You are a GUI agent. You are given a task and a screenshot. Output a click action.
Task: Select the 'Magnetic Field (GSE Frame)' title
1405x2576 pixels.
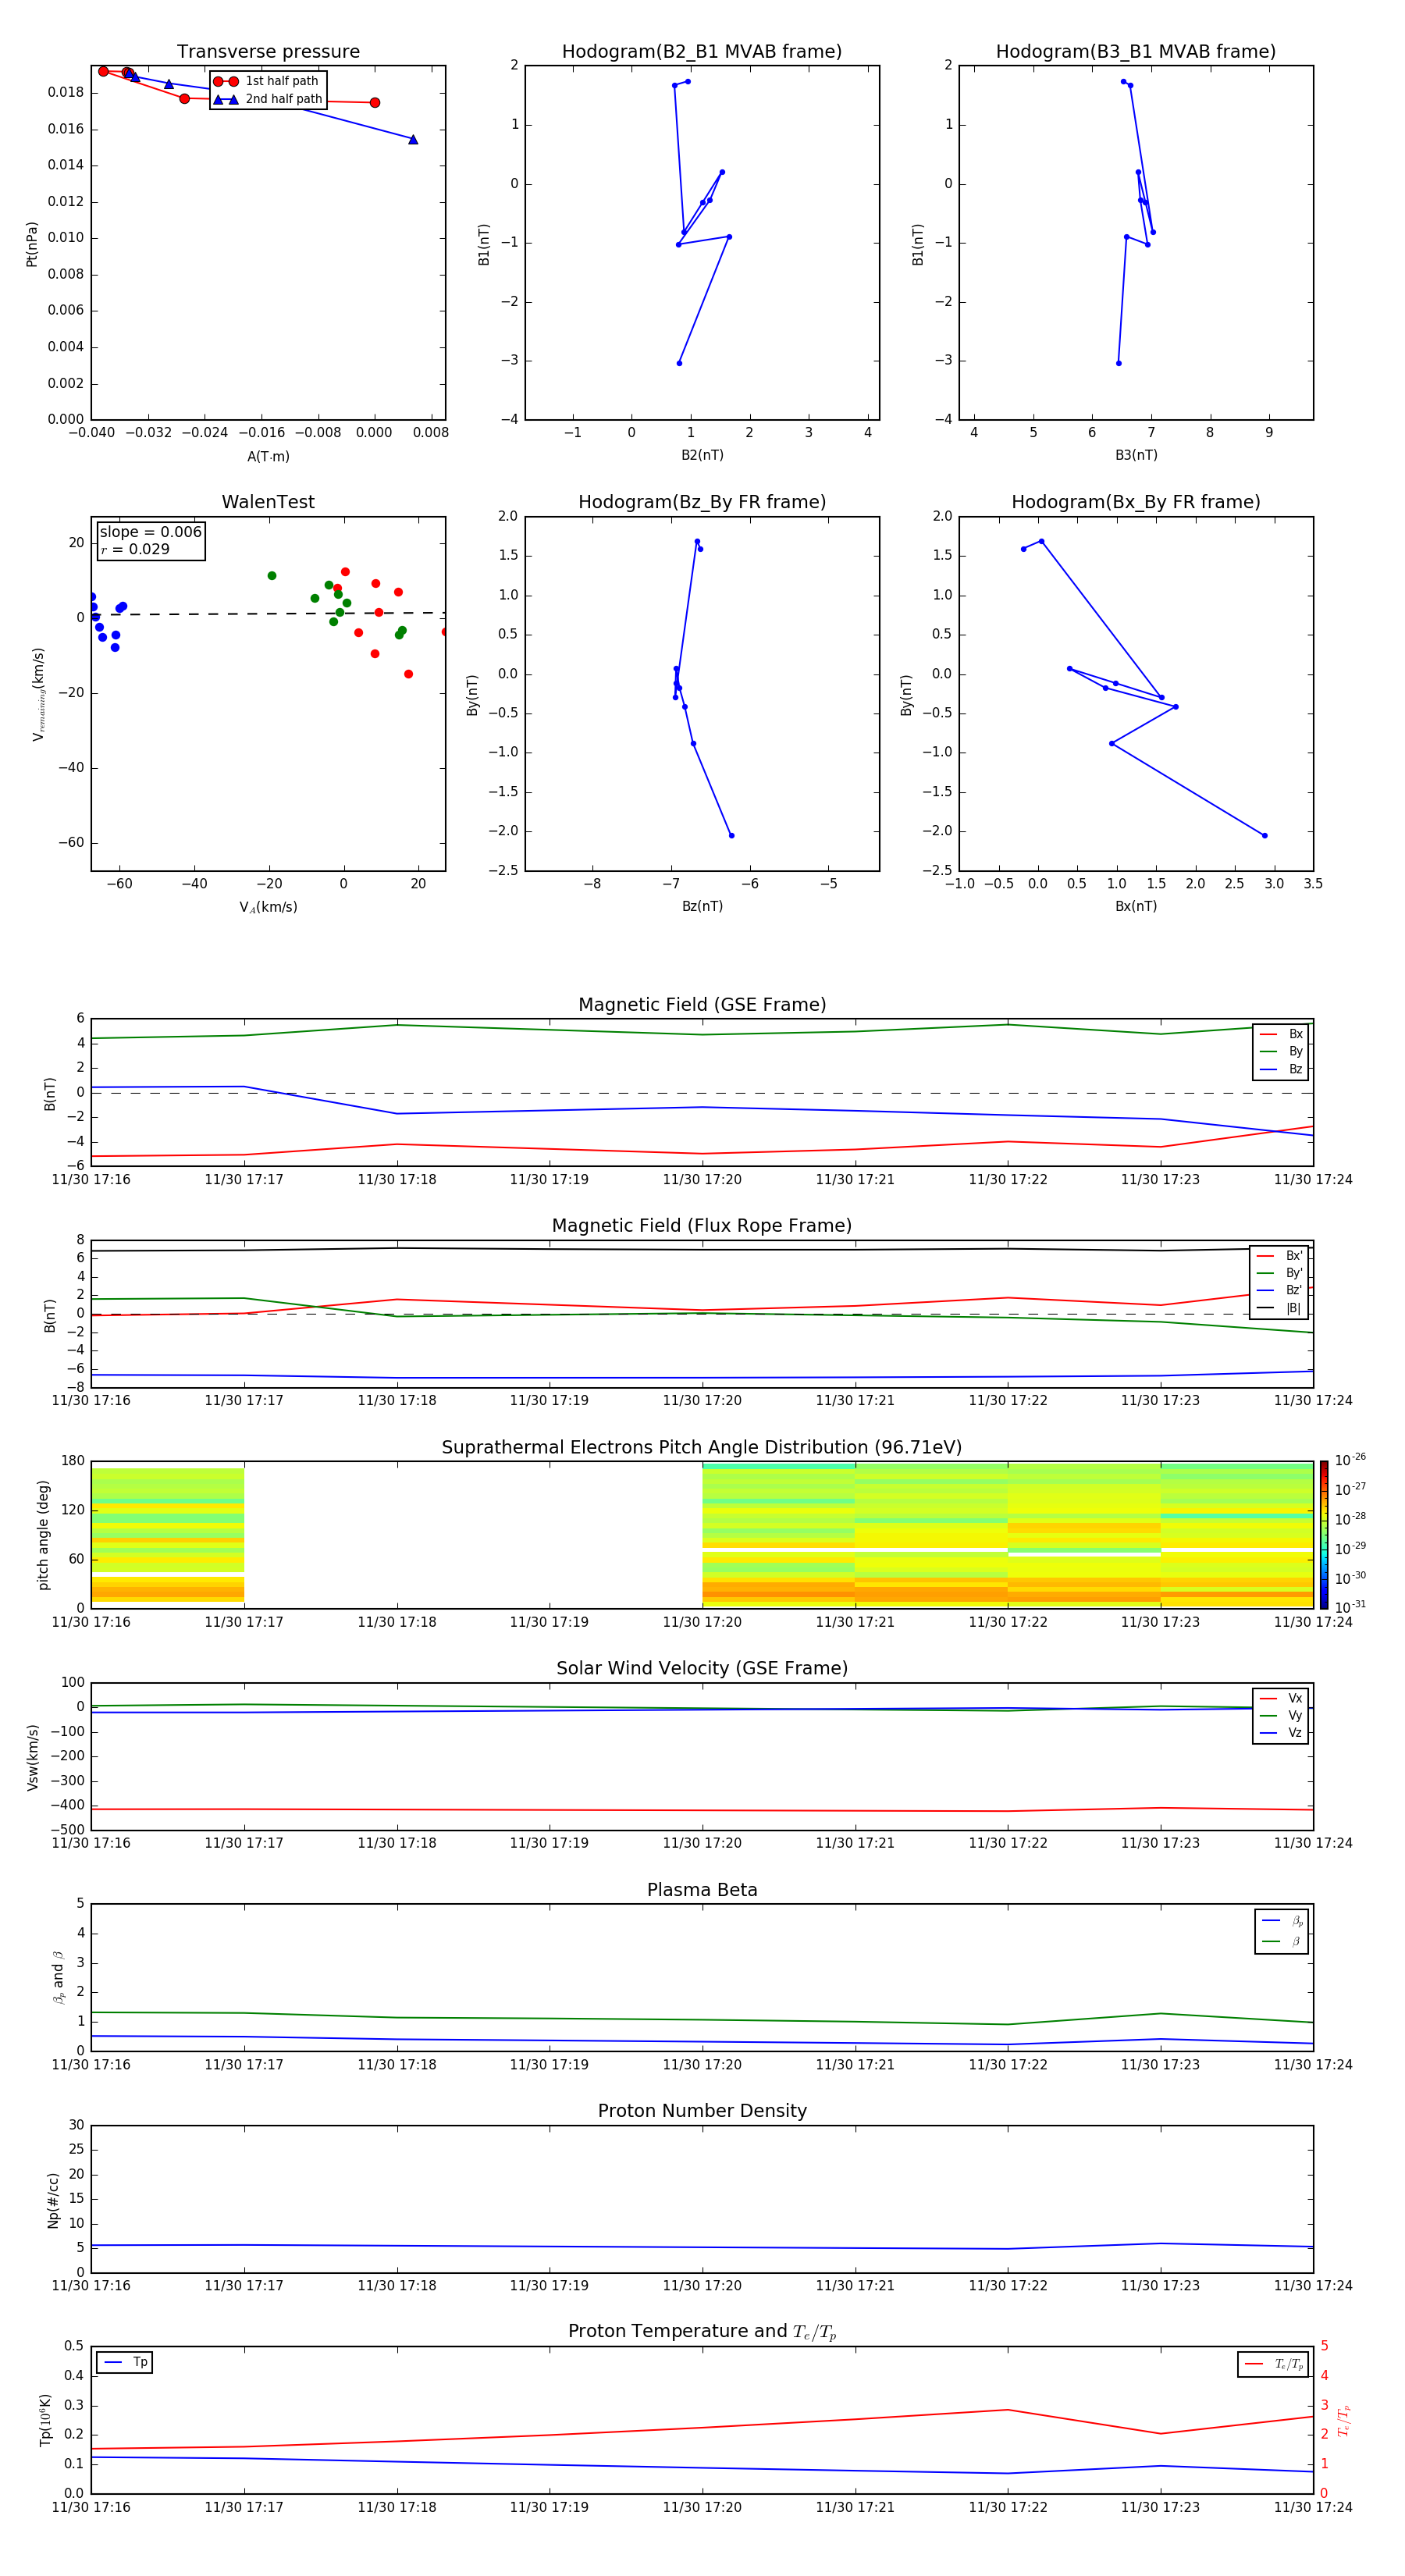tap(702, 1005)
